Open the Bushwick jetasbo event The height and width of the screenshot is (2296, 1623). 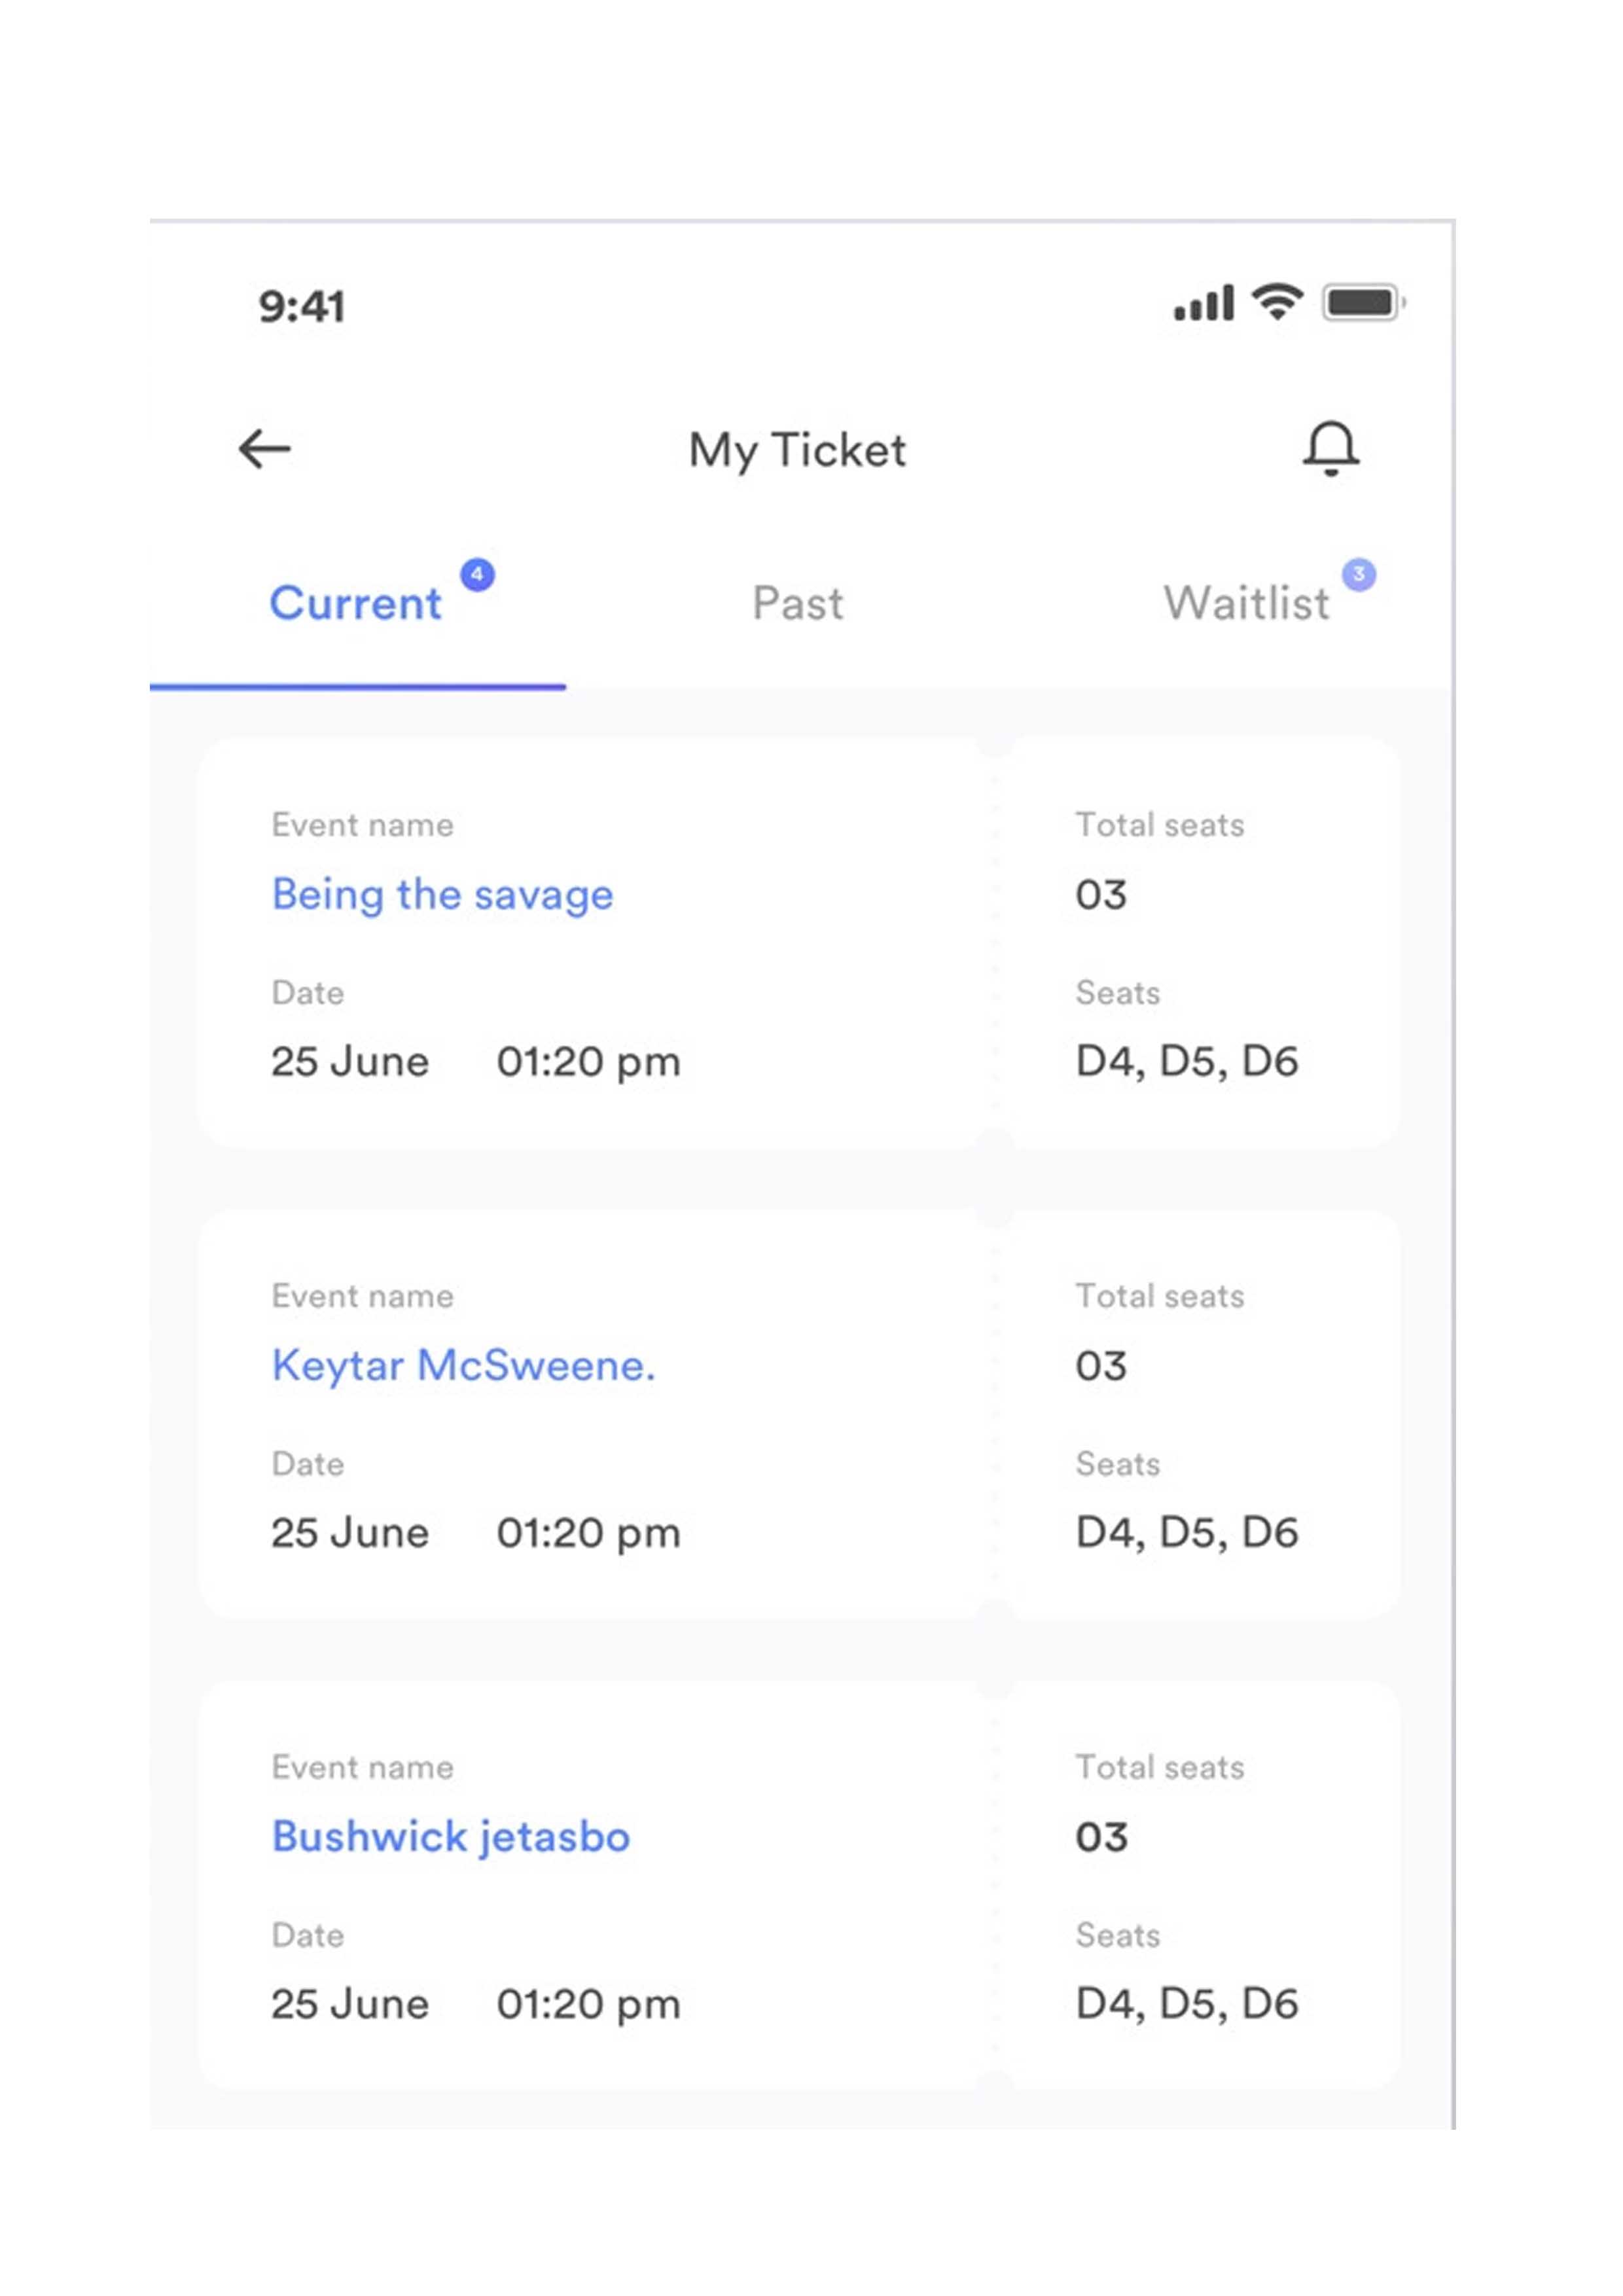pyautogui.click(x=451, y=1836)
